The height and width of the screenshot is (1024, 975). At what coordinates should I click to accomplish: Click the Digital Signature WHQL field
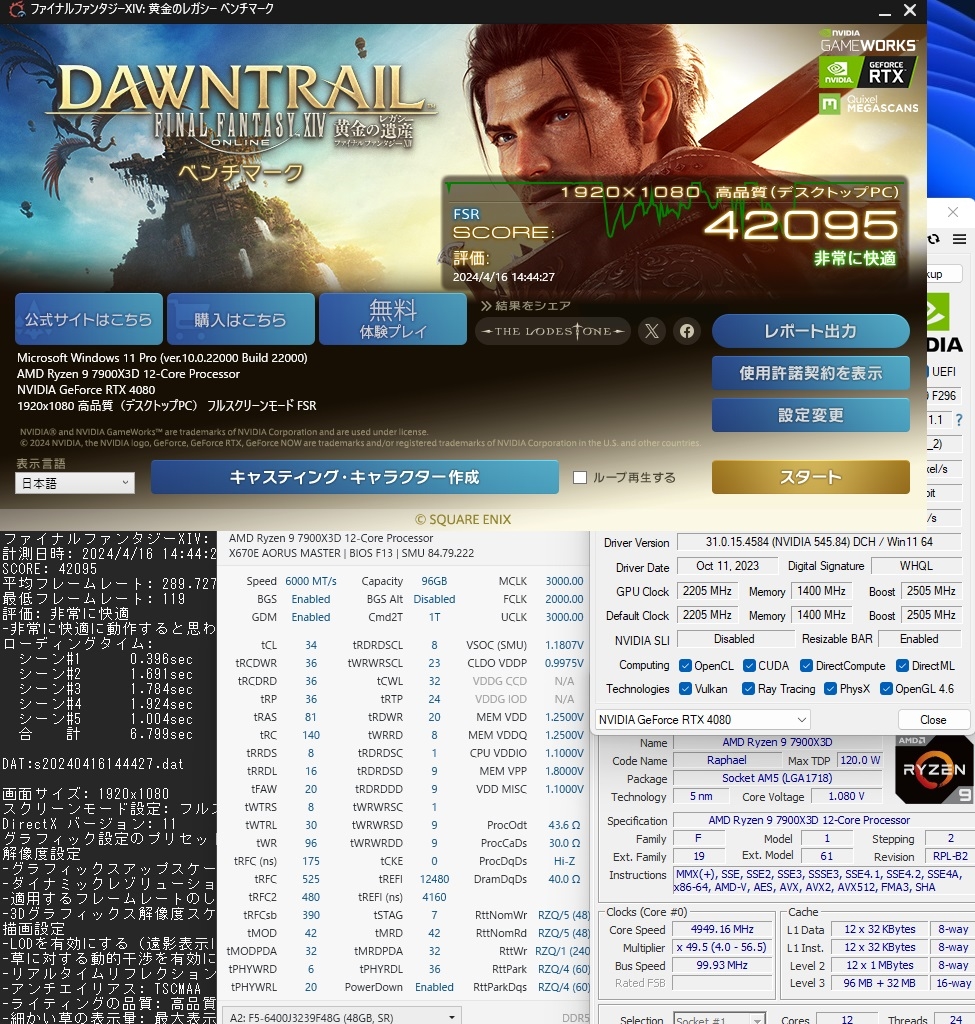916,566
